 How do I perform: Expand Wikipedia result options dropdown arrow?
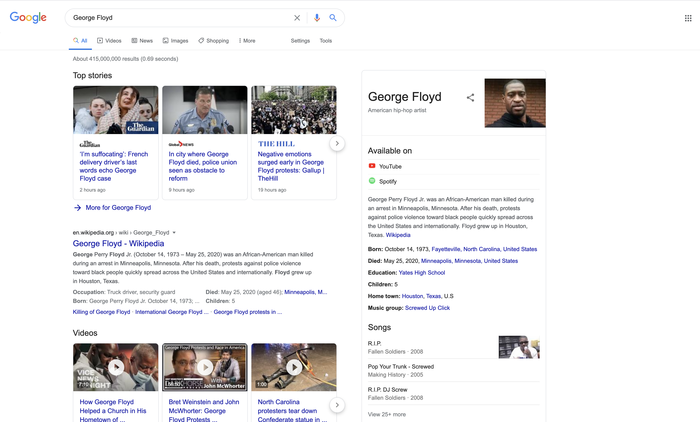click(174, 233)
